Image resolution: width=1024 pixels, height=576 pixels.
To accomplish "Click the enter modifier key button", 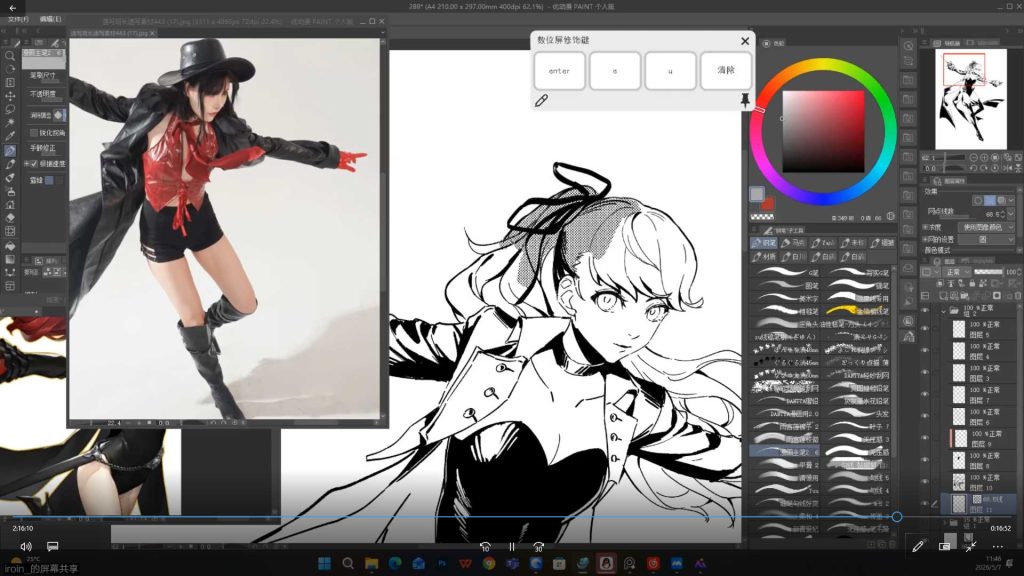I will 559,71.
